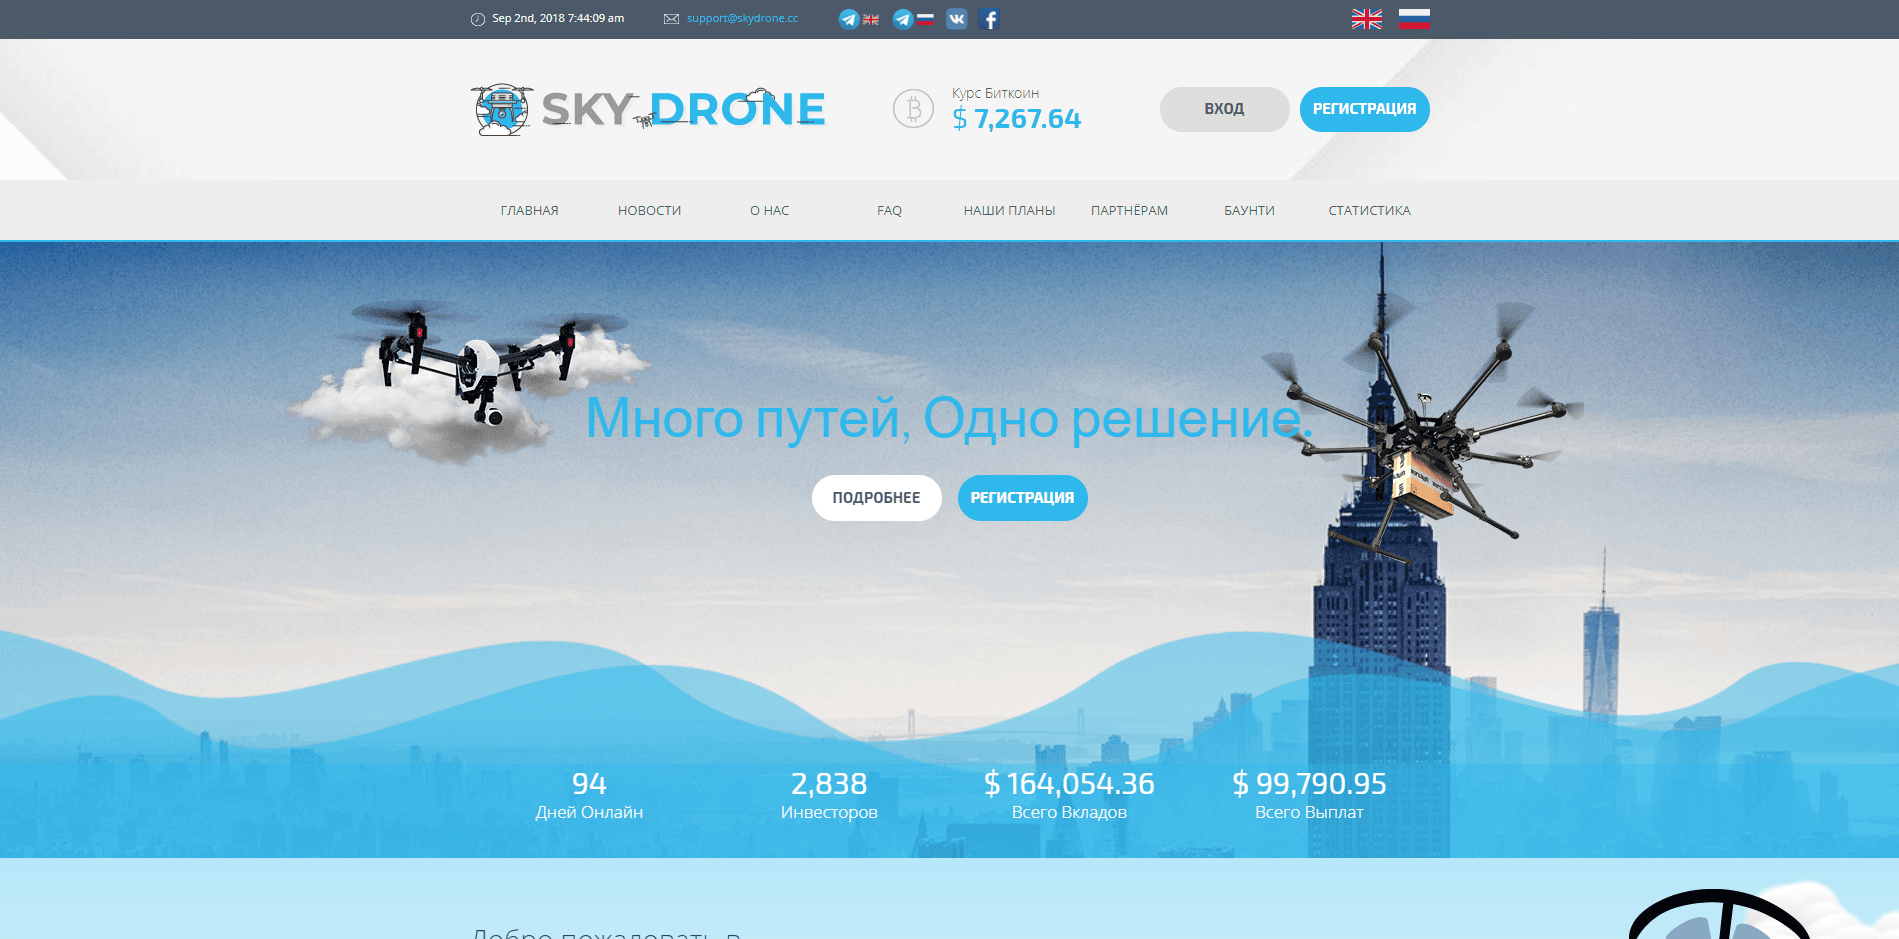Expand the БАУНТИ section
The image size is (1899, 939).
click(1249, 210)
